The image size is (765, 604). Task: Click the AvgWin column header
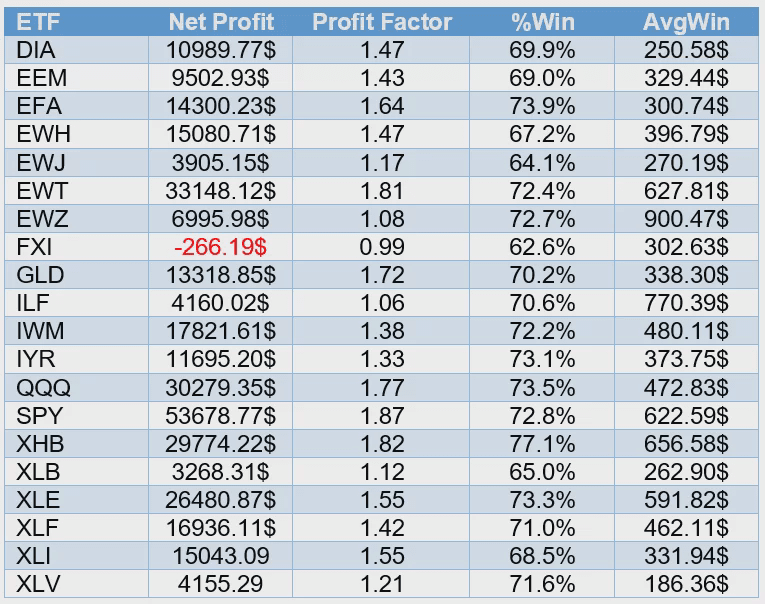point(686,22)
